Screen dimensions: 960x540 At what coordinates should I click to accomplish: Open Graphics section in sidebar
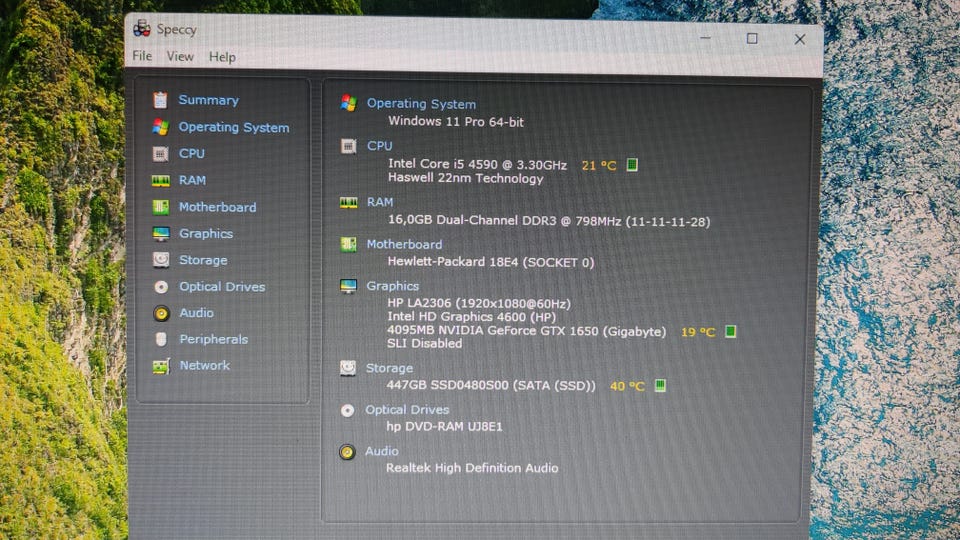(206, 234)
